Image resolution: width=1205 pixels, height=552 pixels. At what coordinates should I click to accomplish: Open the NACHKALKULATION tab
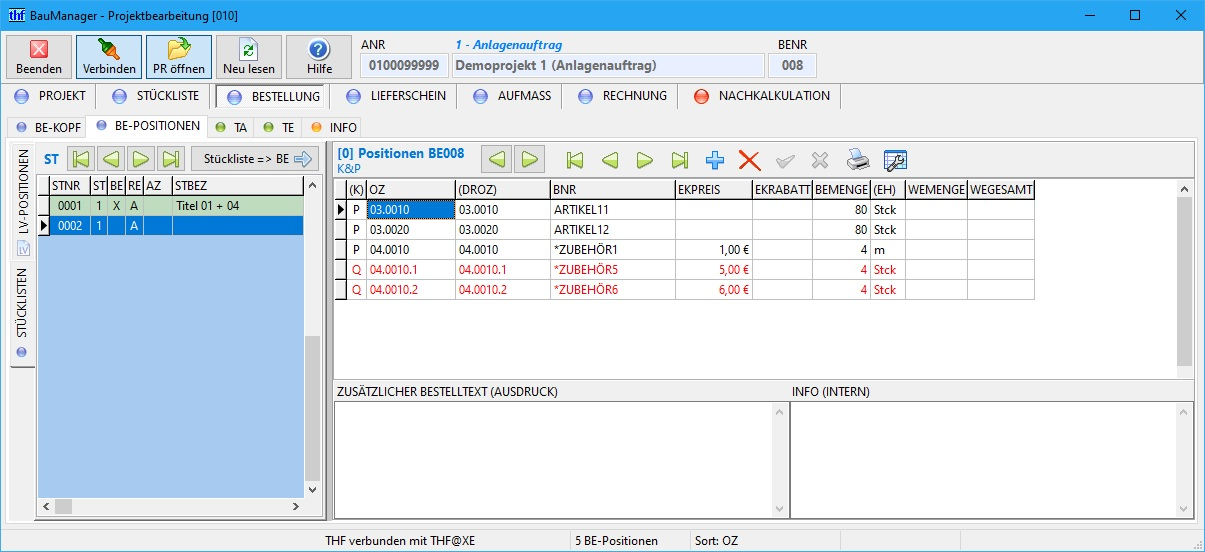tap(761, 96)
